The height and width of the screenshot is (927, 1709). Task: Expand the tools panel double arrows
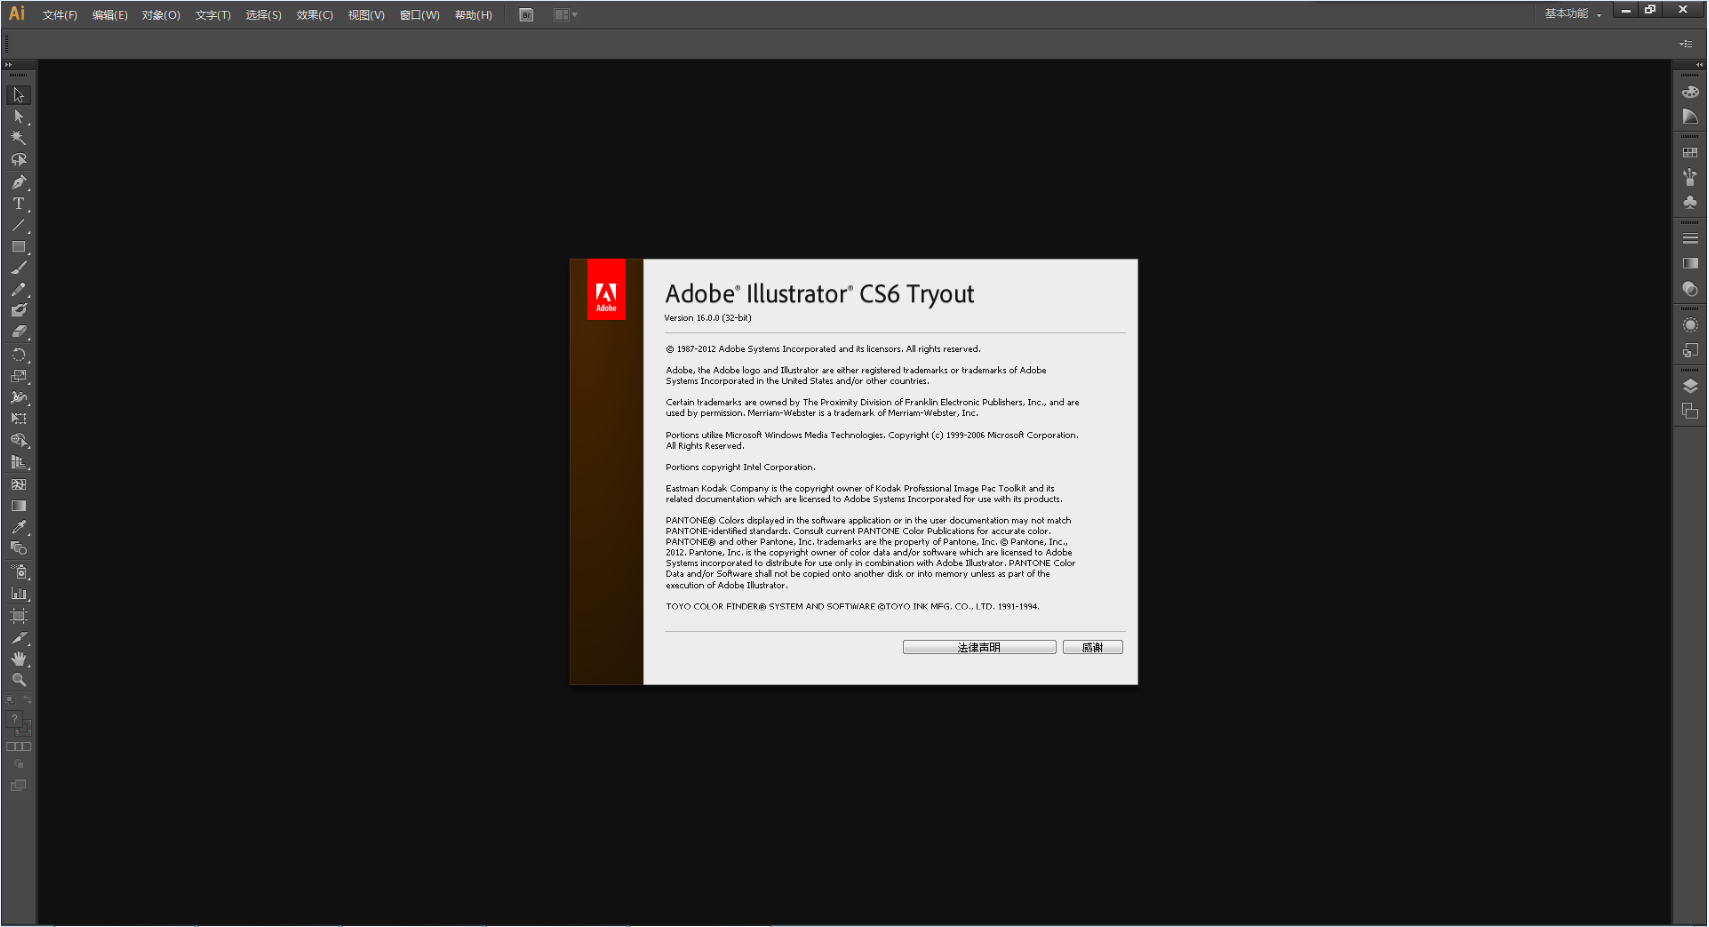click(9, 65)
